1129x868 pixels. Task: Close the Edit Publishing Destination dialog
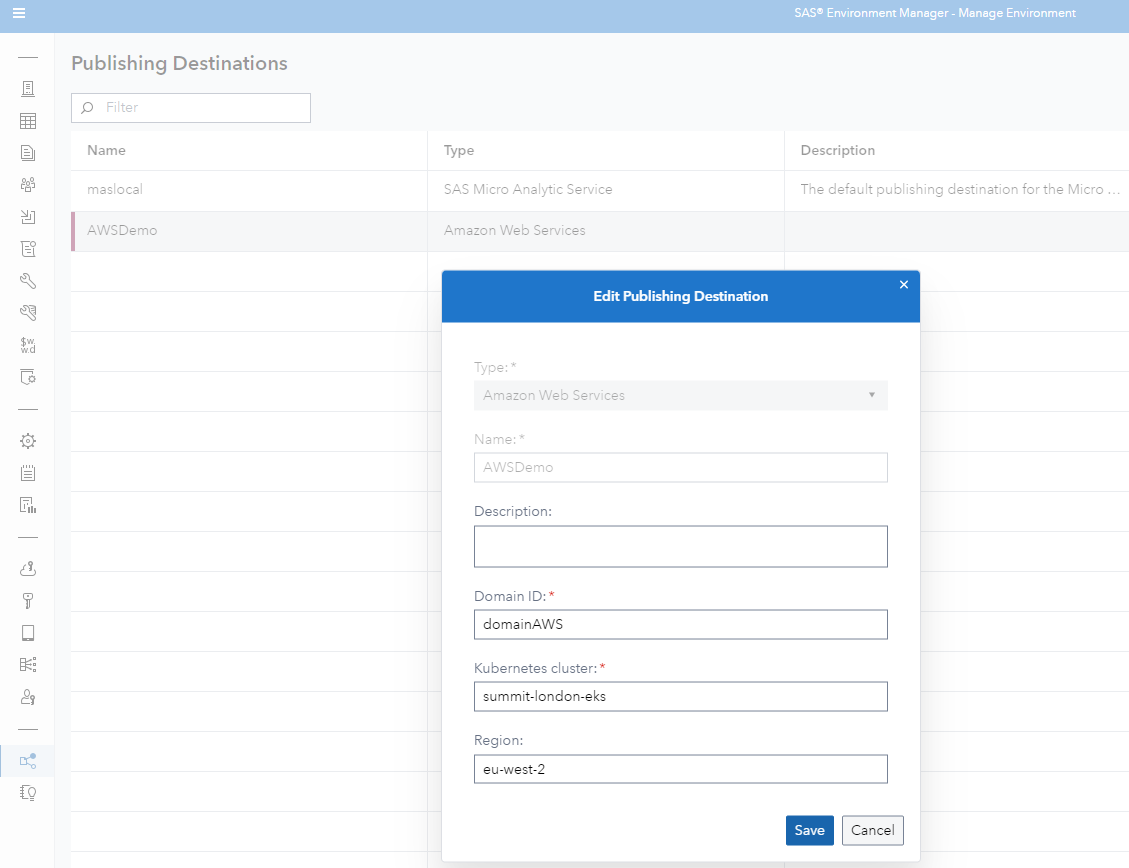904,285
